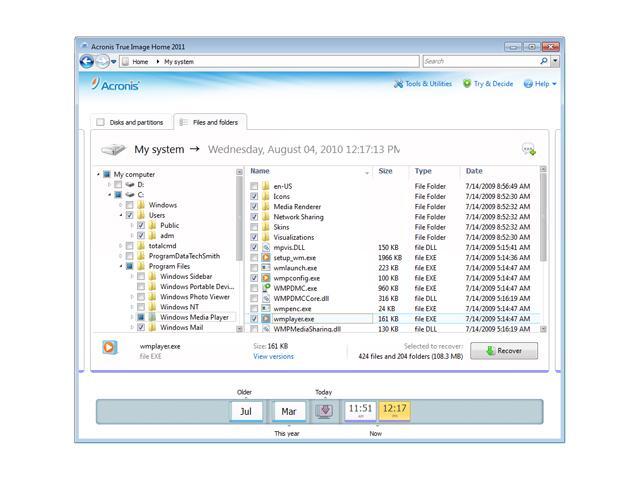Click the Recover button
Viewport: 640px width, 480px height.
coord(504,351)
